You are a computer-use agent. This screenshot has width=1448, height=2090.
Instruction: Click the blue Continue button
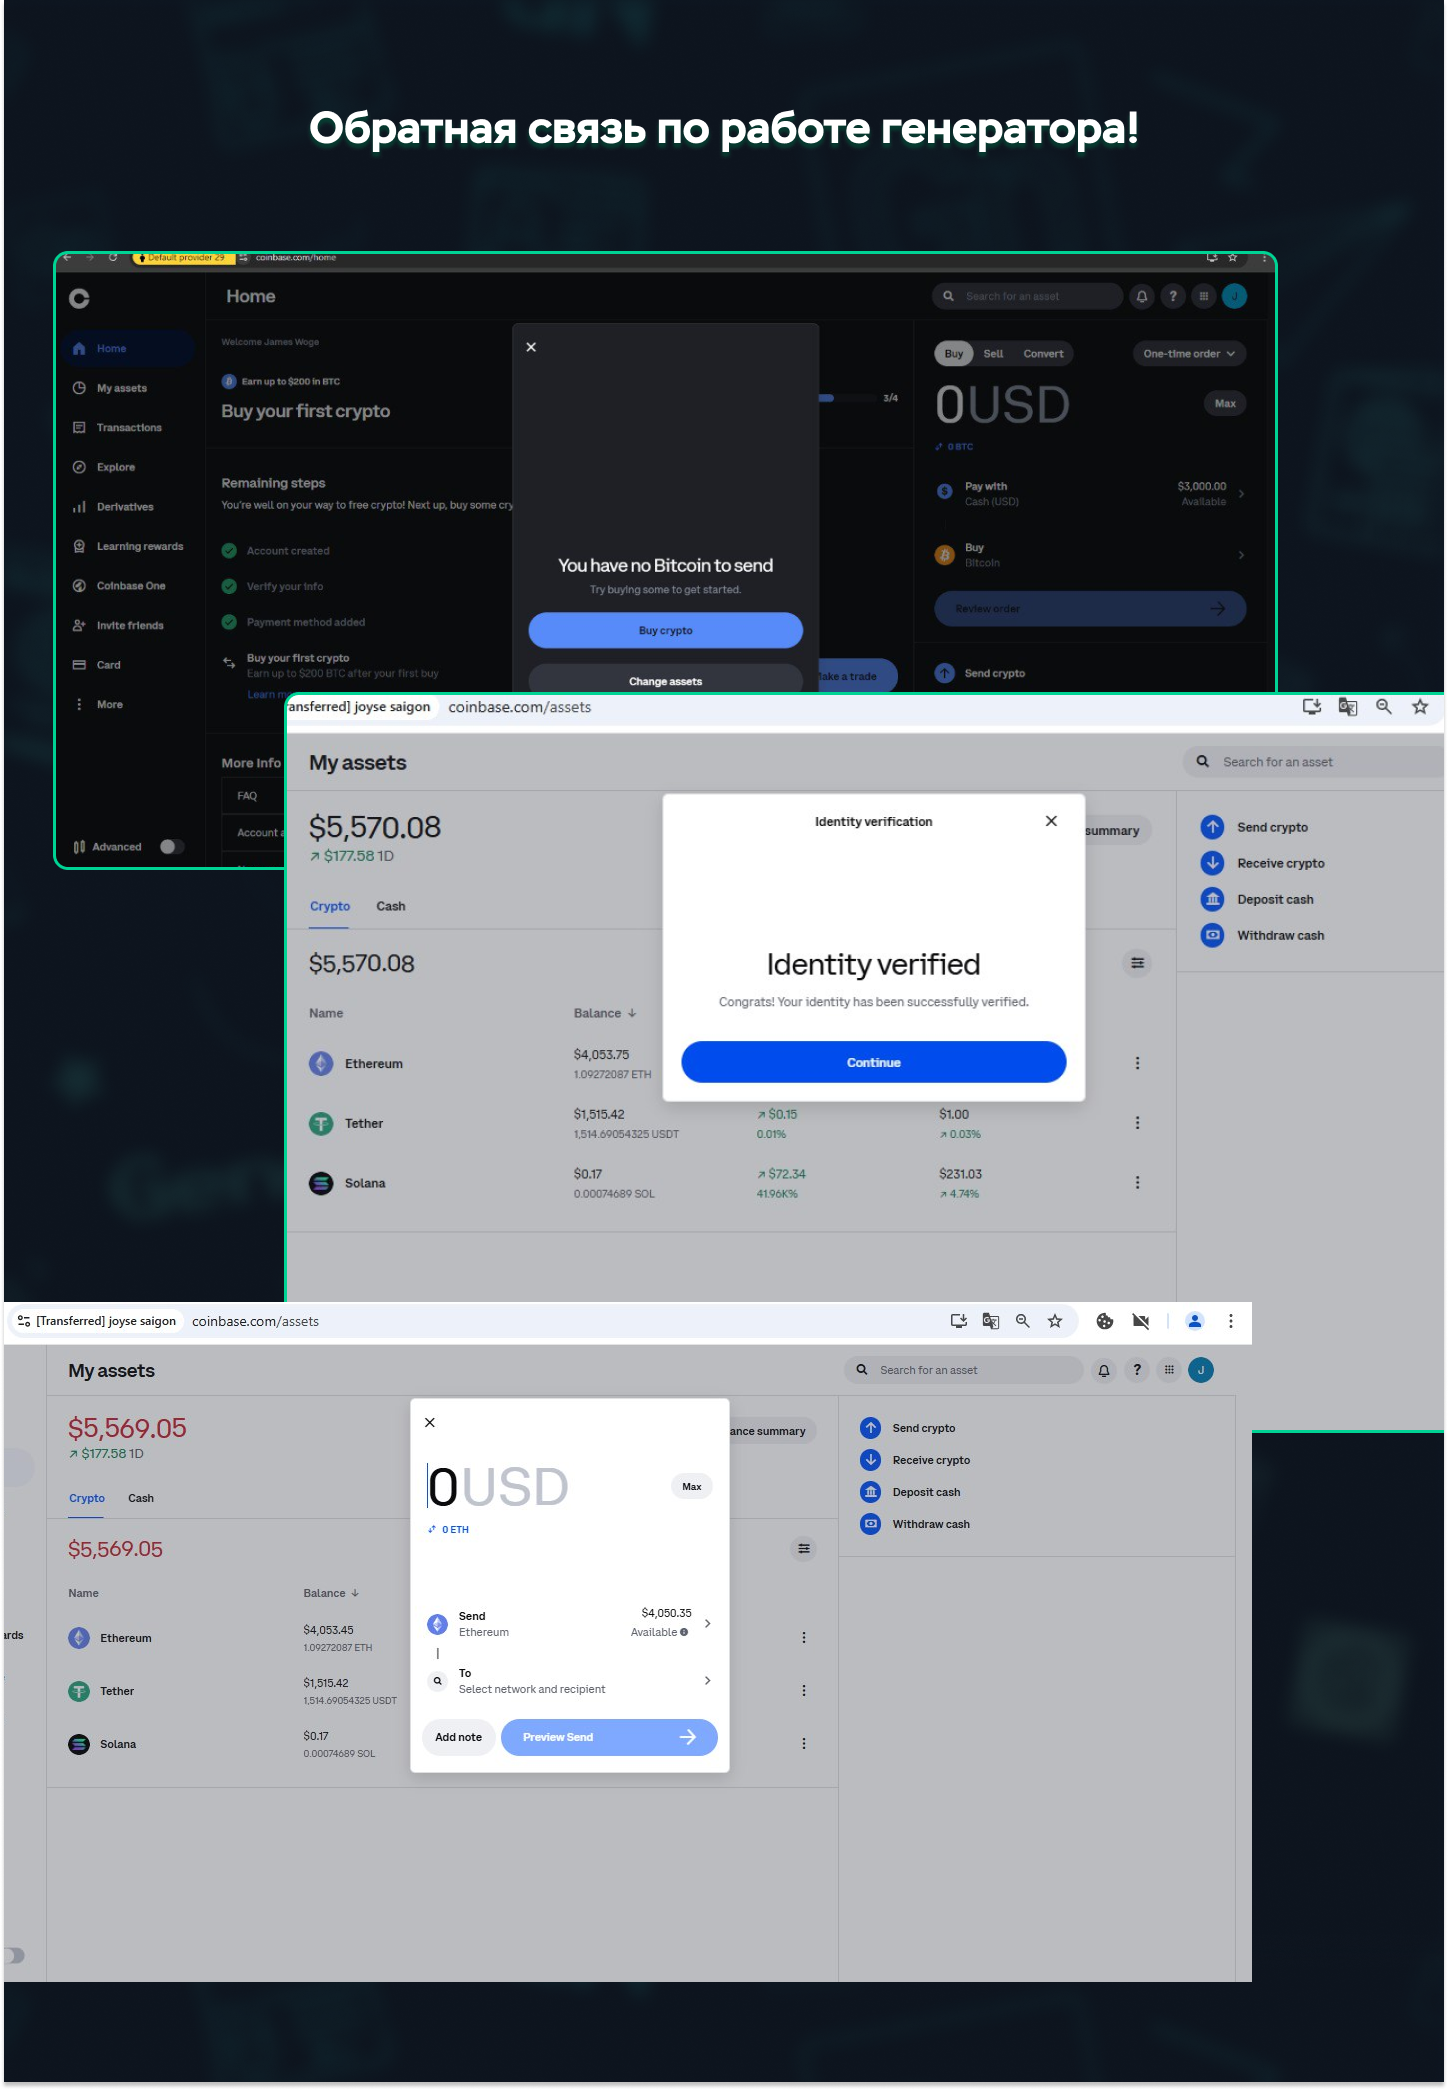873,1062
